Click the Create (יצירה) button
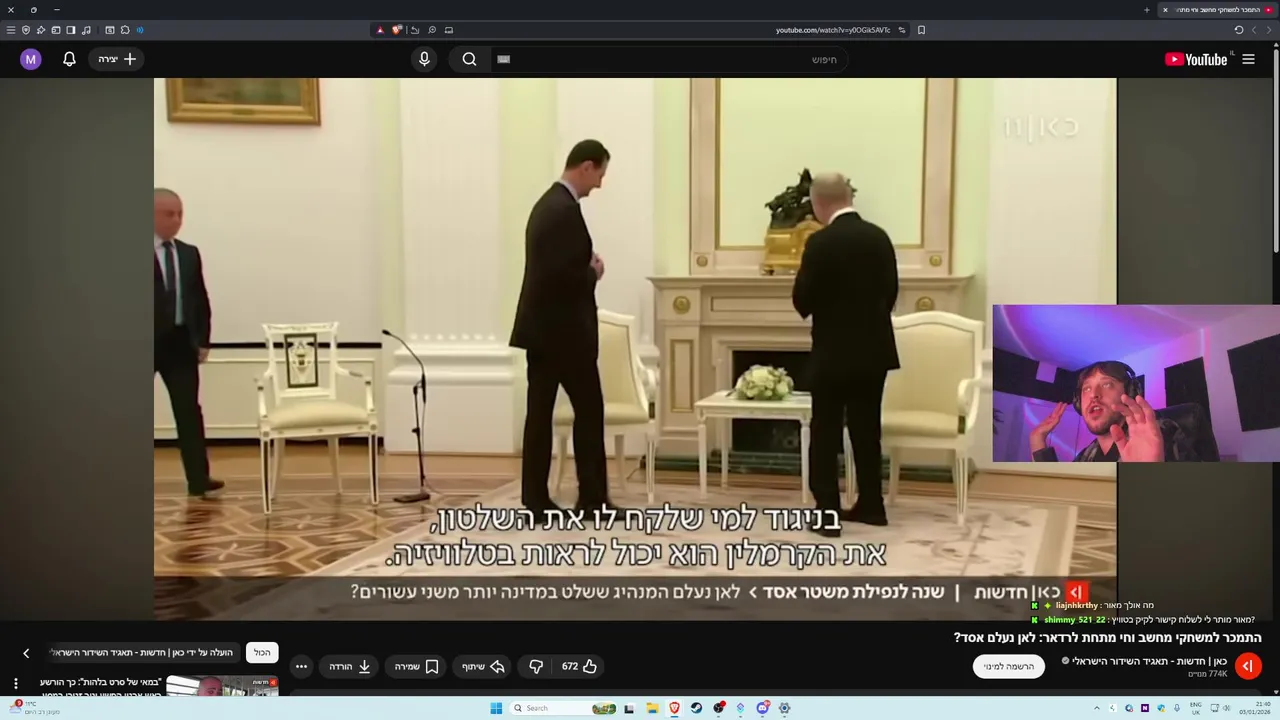The height and width of the screenshot is (720, 1280). point(117,59)
